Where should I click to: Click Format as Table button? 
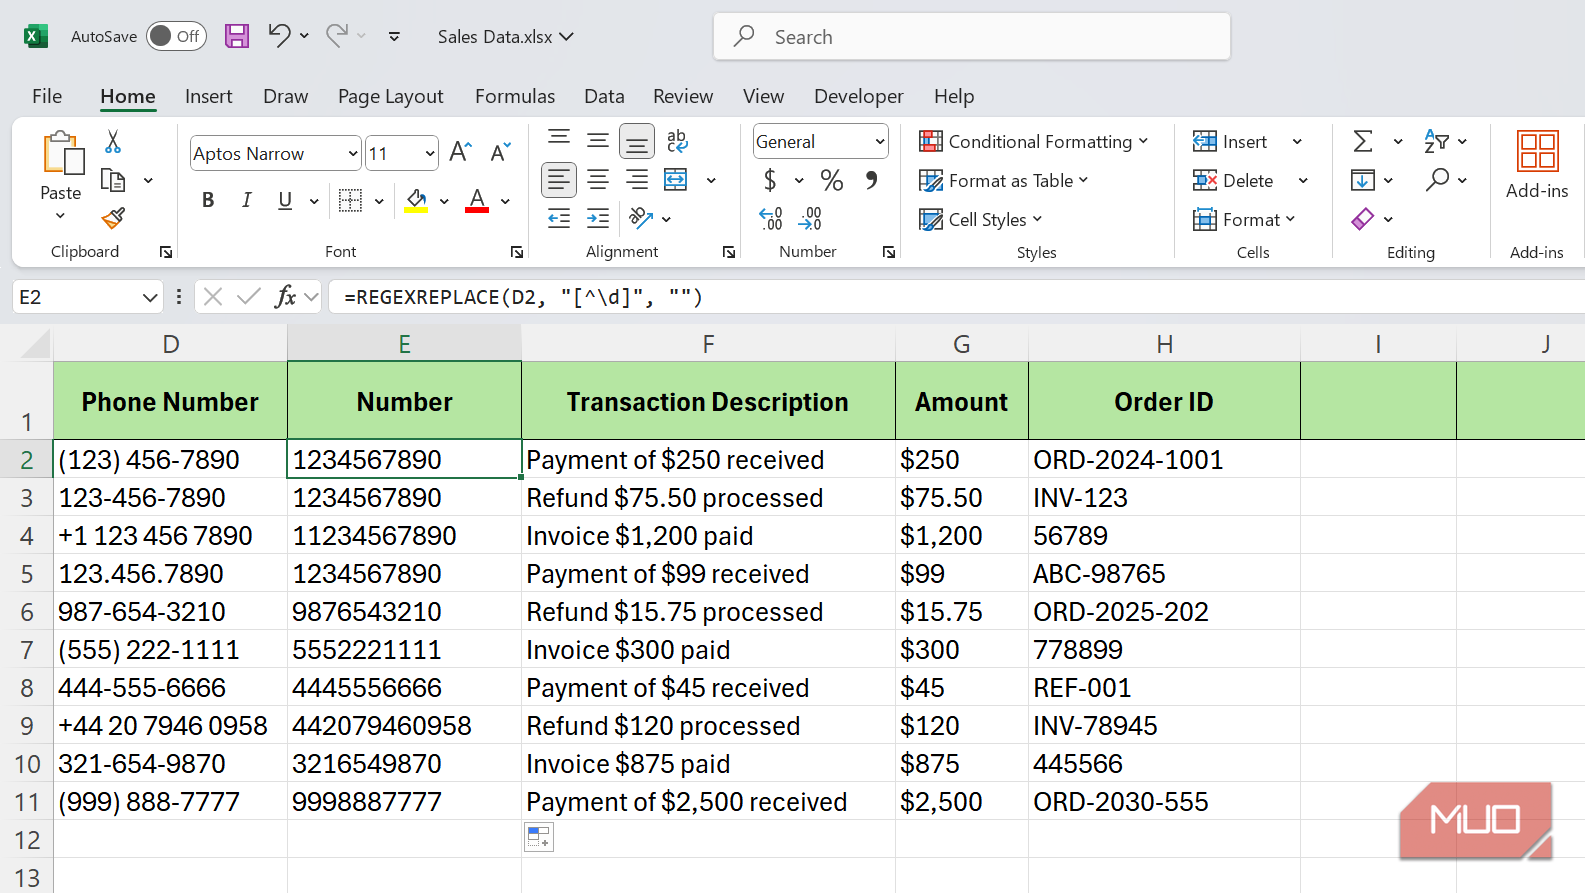point(1004,180)
